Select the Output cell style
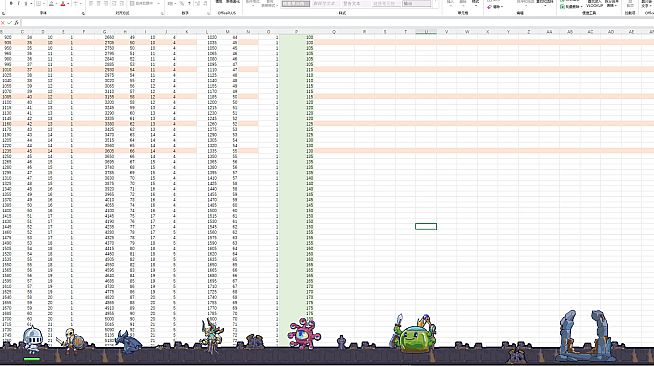 point(416,4)
